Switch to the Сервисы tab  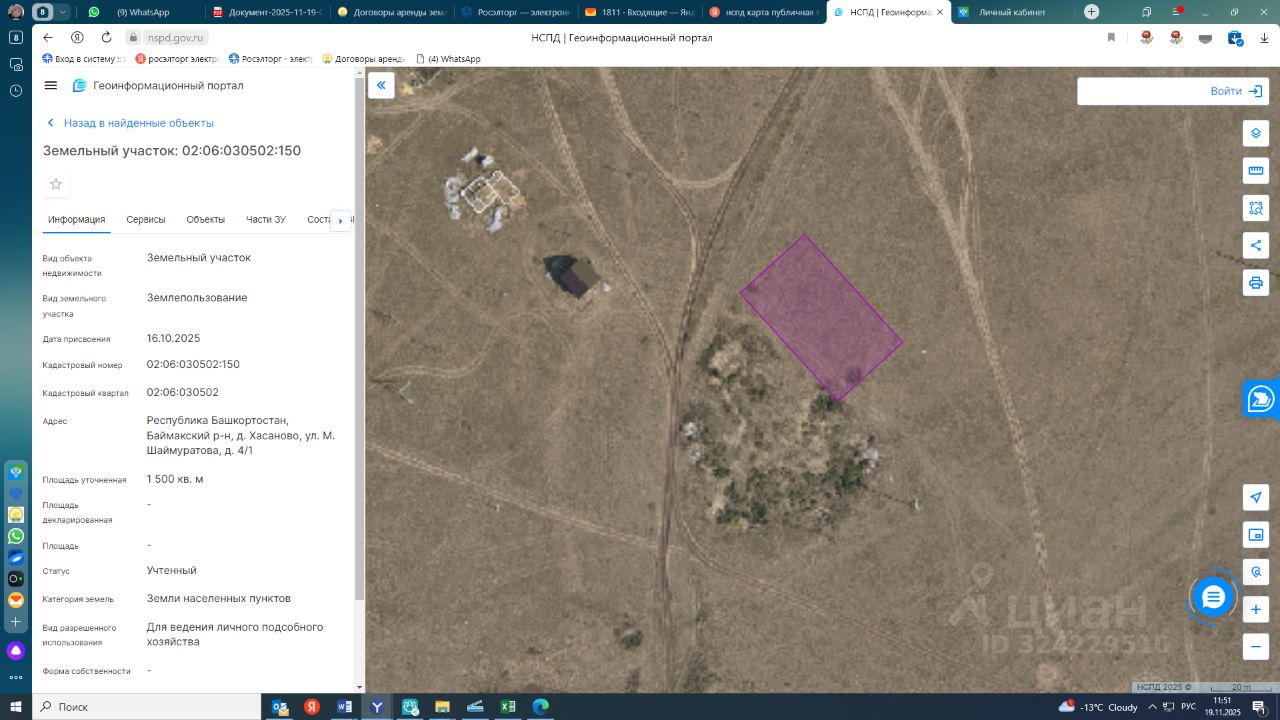pyautogui.click(x=146, y=219)
